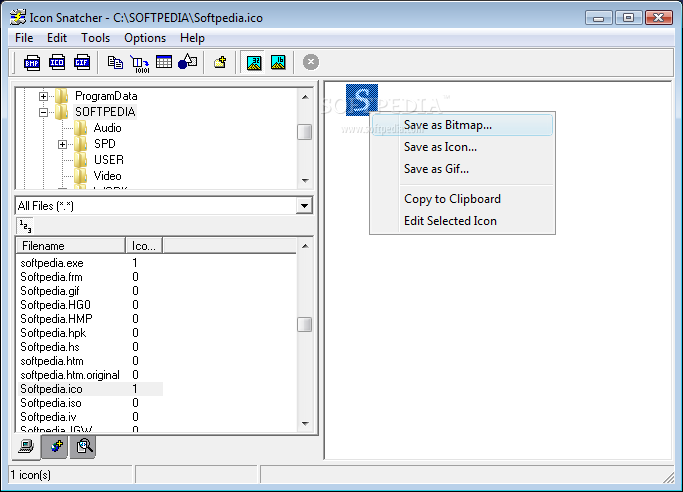Select softpedia.exe in file list
The height and width of the screenshot is (492, 683).
[x=51, y=263]
